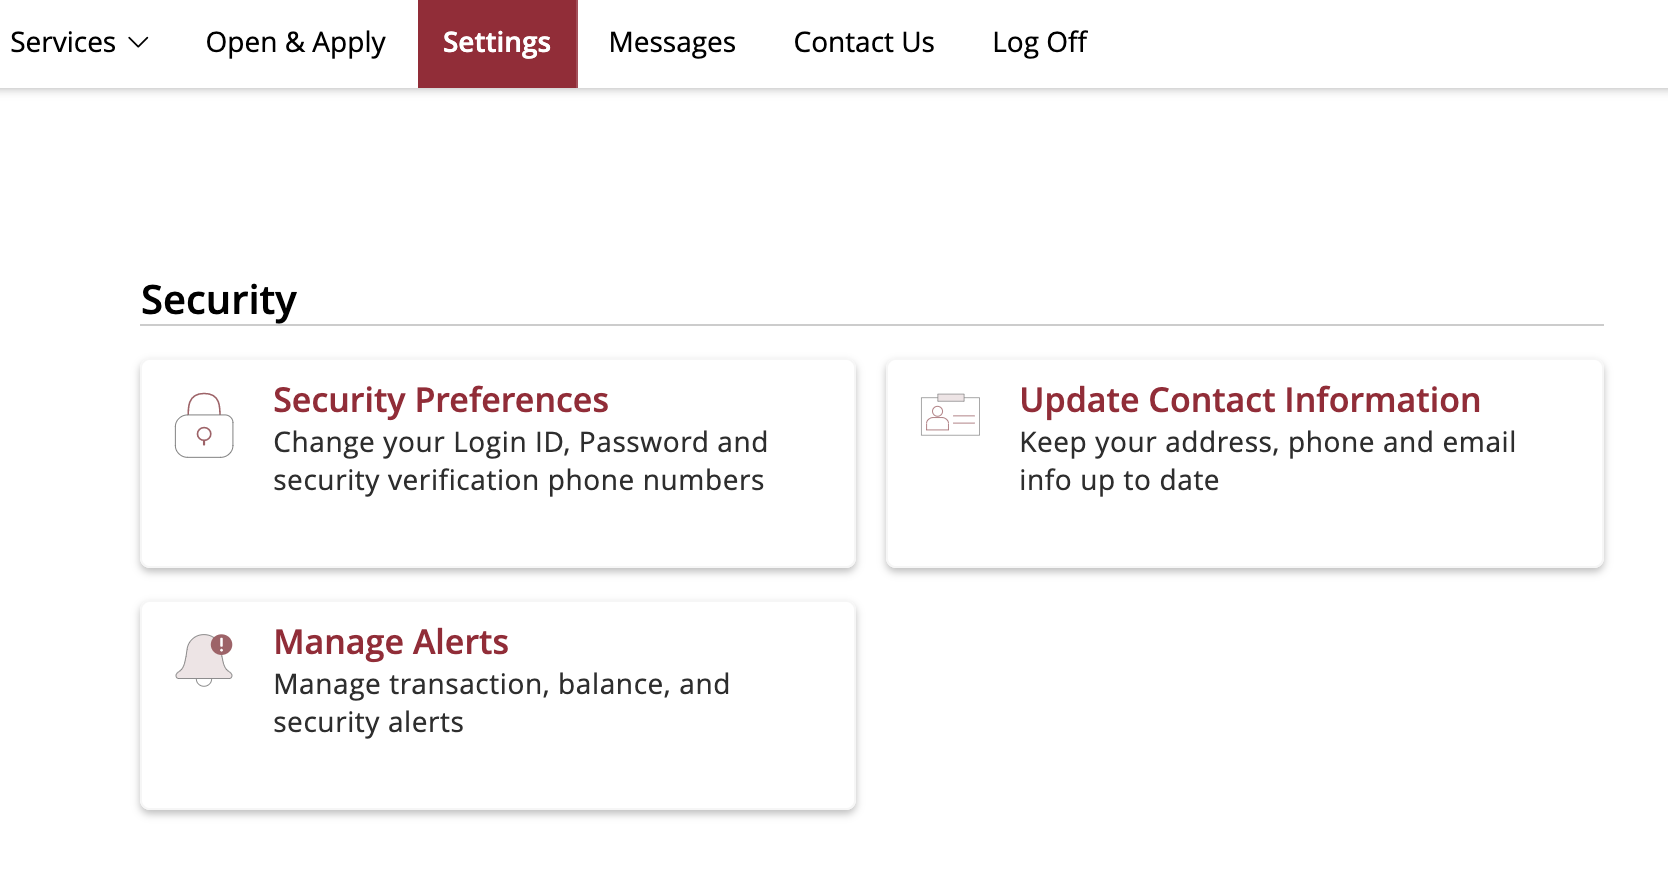
Task: Navigate to Contact Us
Action: coord(864,42)
